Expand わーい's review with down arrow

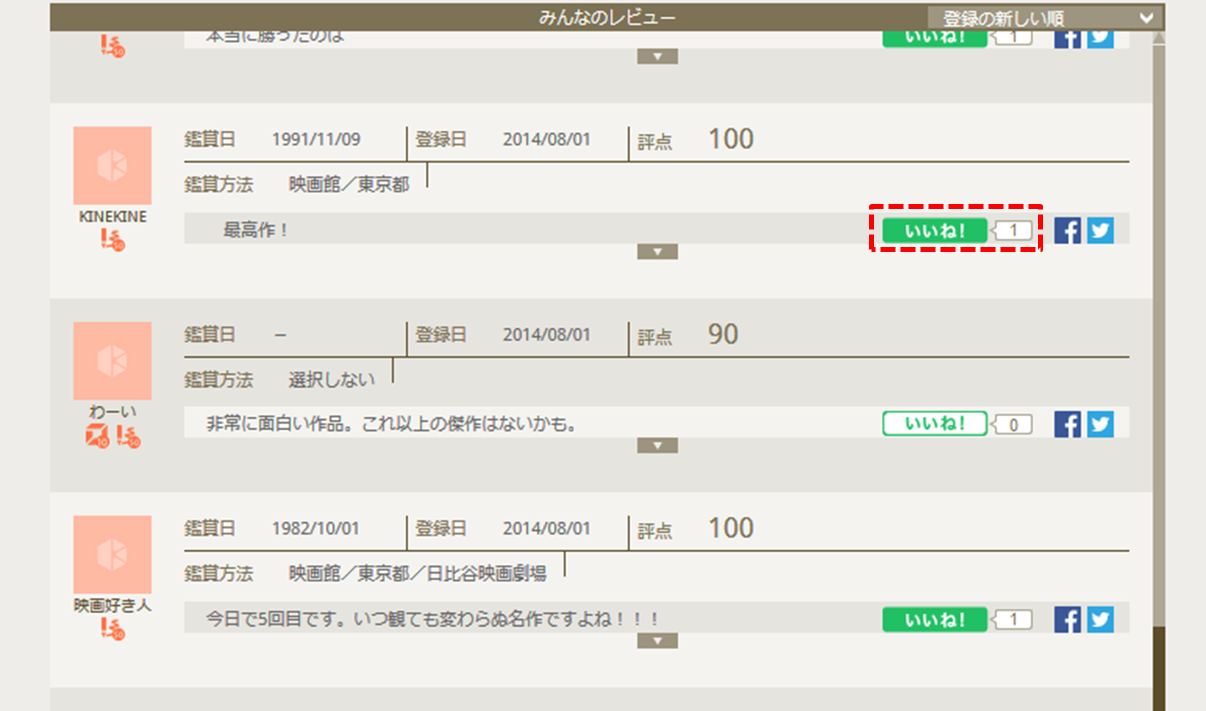tap(657, 446)
